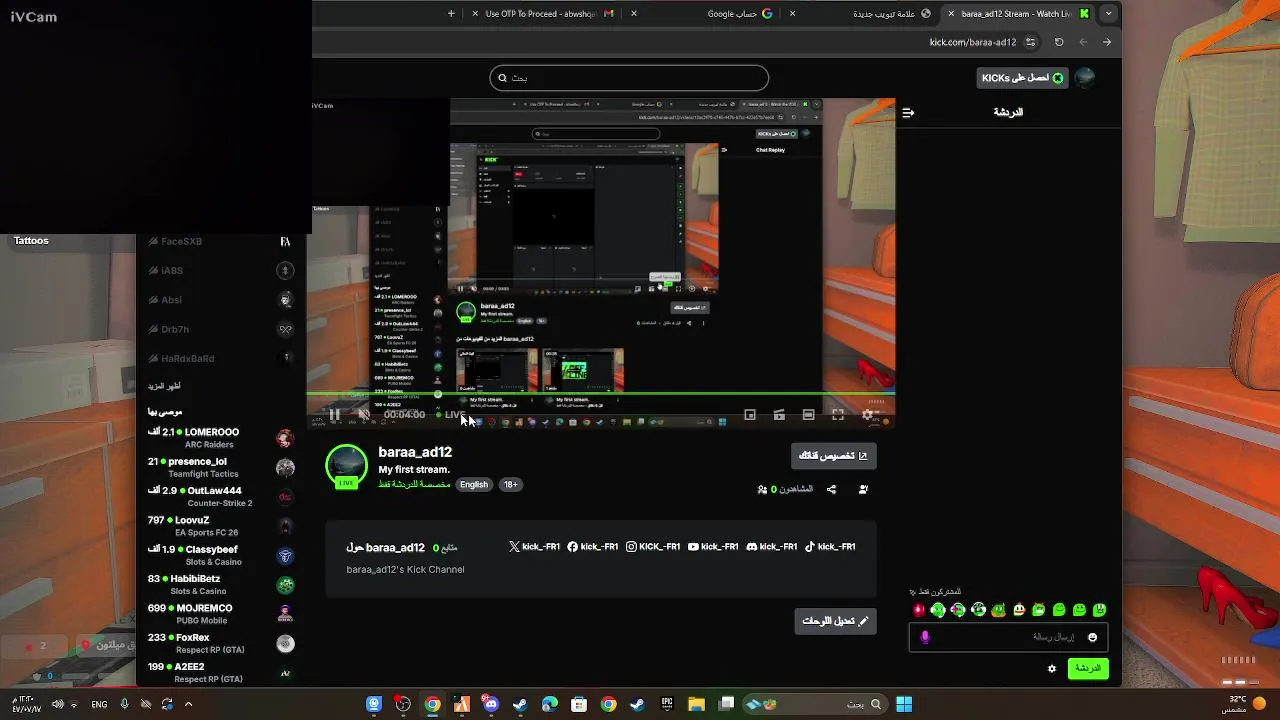Share the baraa_ad12 stream

832,489
